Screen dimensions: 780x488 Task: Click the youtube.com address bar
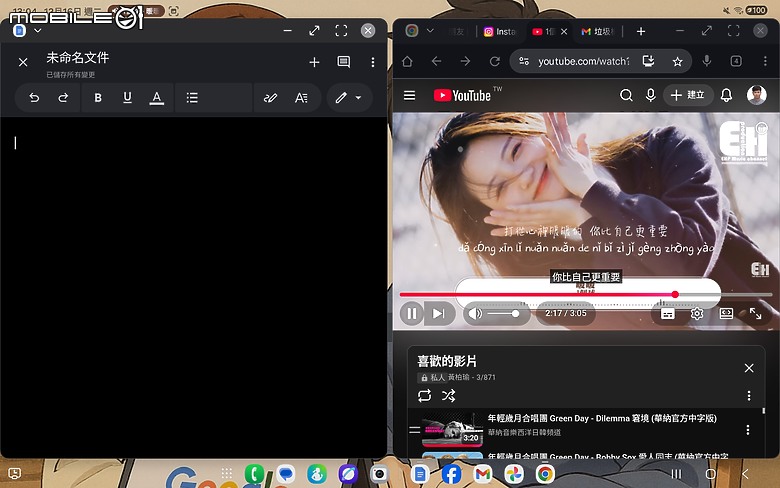click(584, 61)
